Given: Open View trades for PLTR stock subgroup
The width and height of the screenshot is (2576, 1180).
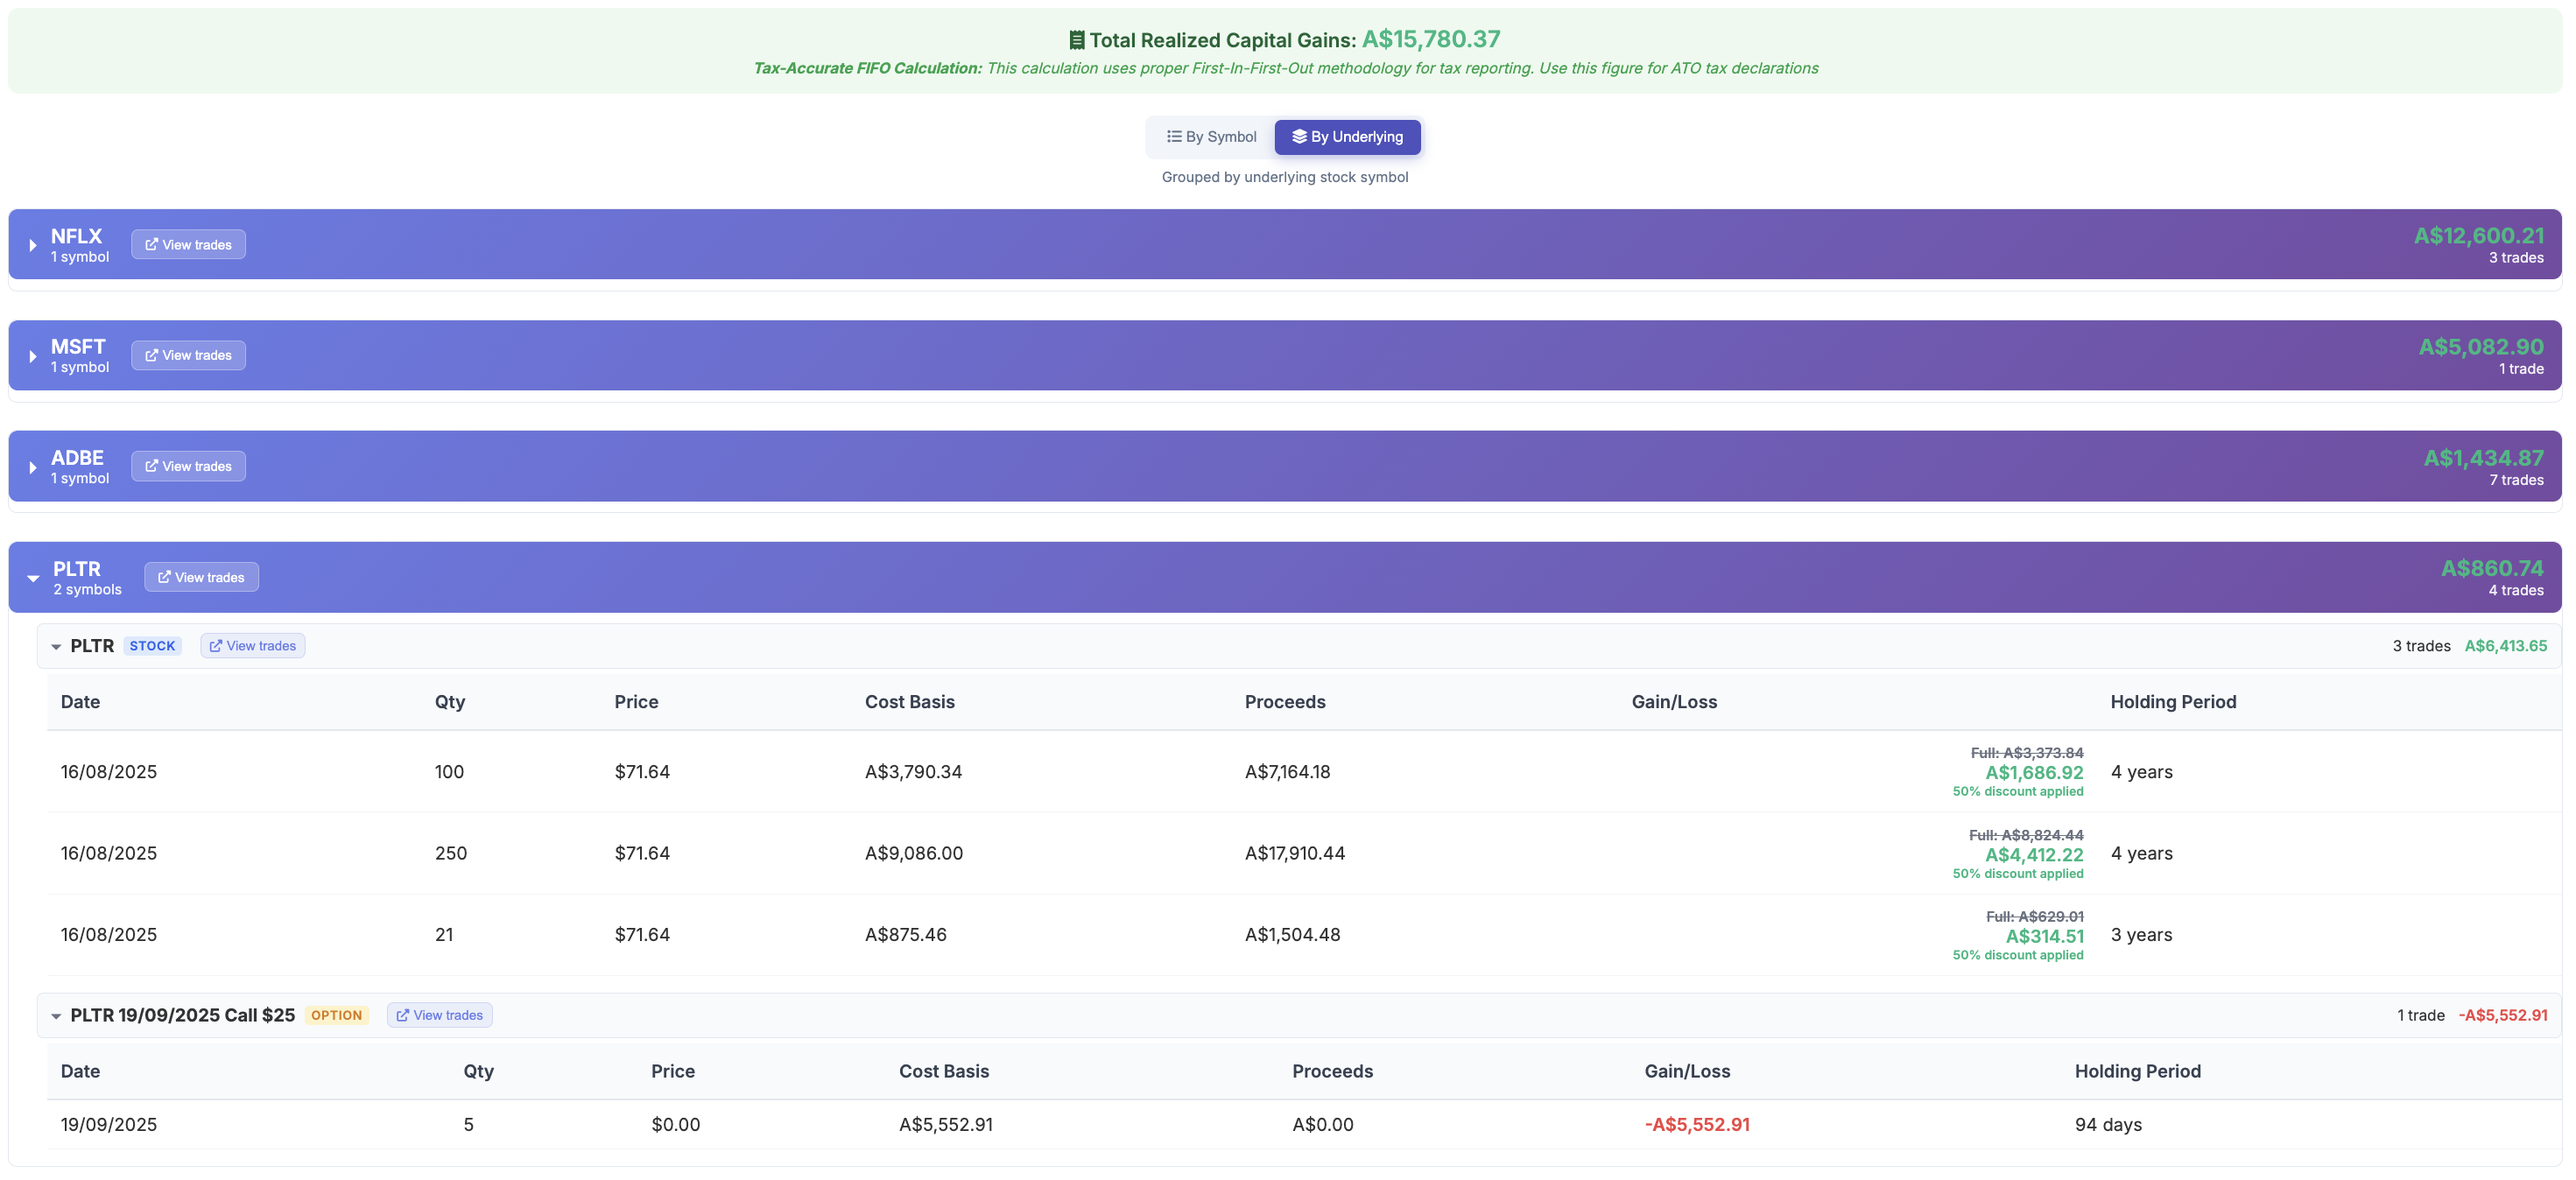Looking at the screenshot, I should (x=252, y=645).
